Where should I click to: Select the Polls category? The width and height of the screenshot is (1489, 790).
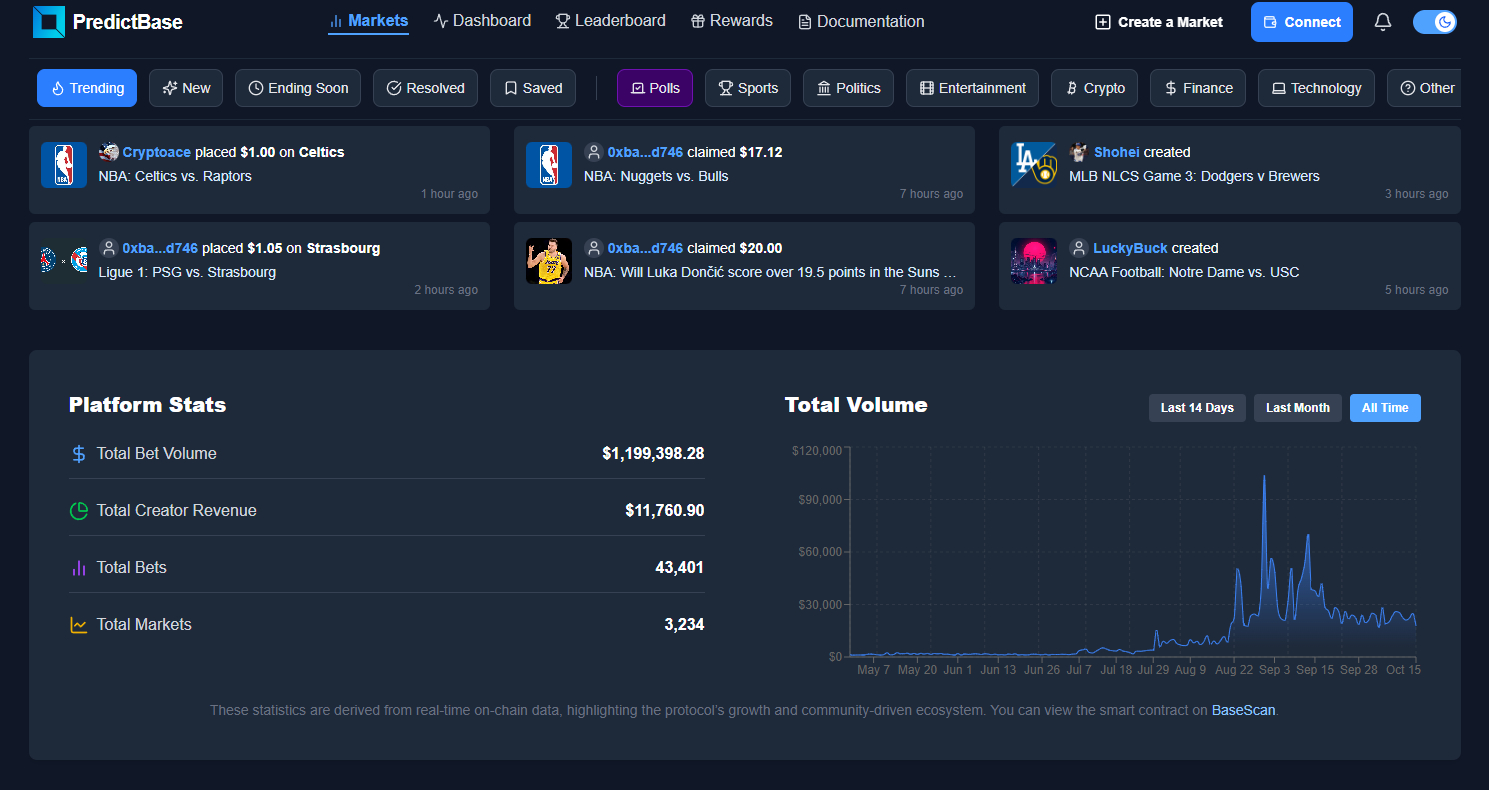pyautogui.click(x=654, y=88)
